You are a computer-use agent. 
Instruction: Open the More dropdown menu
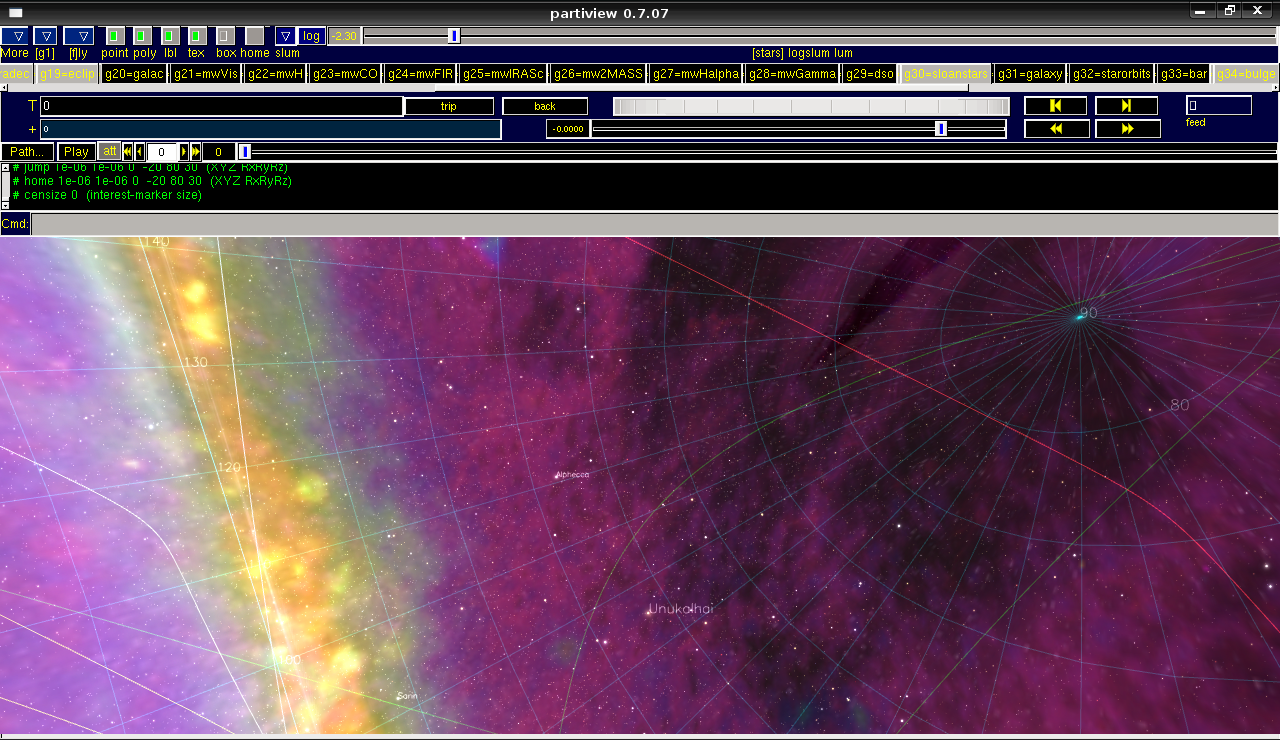(x=18, y=36)
